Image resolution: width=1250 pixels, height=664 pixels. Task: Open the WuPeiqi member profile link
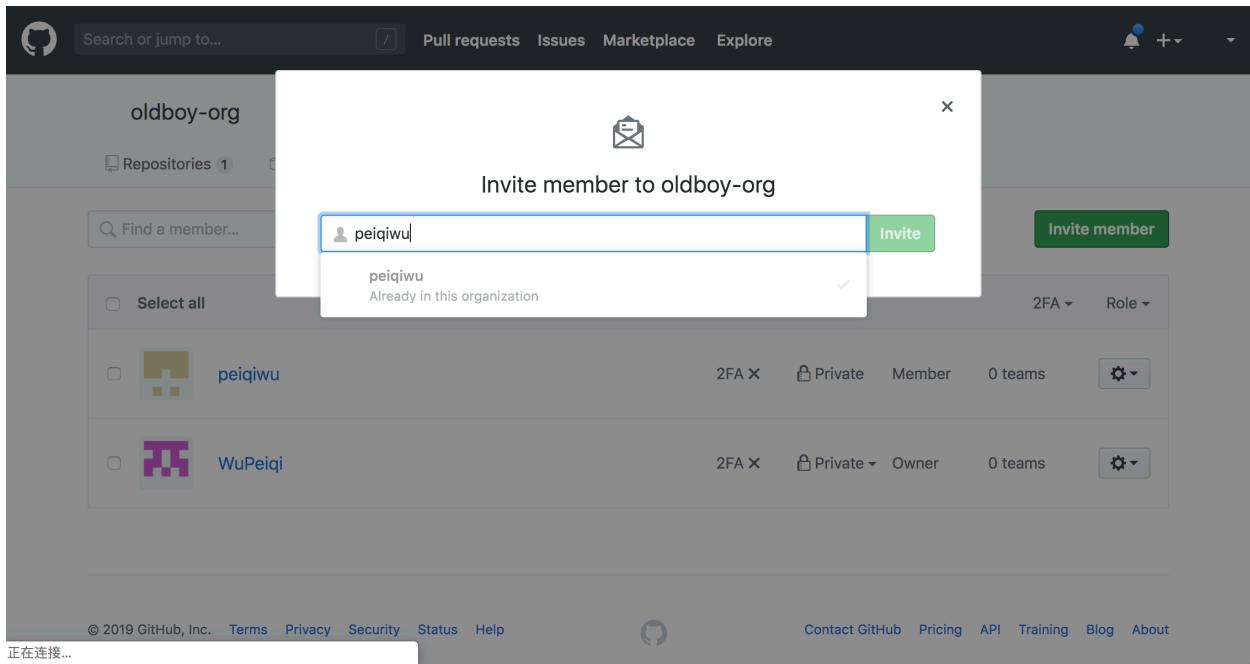click(251, 463)
